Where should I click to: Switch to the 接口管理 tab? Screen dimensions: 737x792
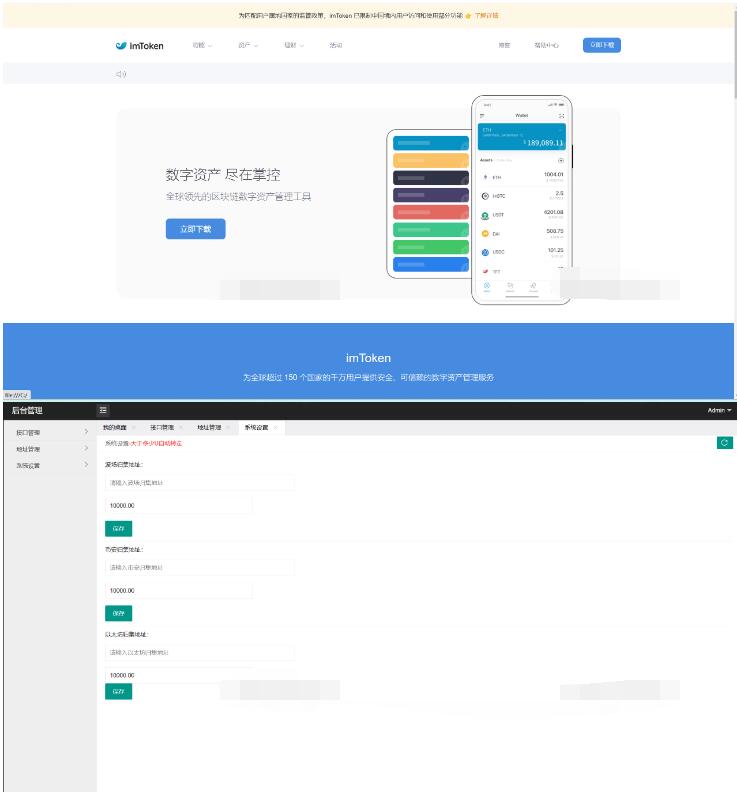coord(162,428)
